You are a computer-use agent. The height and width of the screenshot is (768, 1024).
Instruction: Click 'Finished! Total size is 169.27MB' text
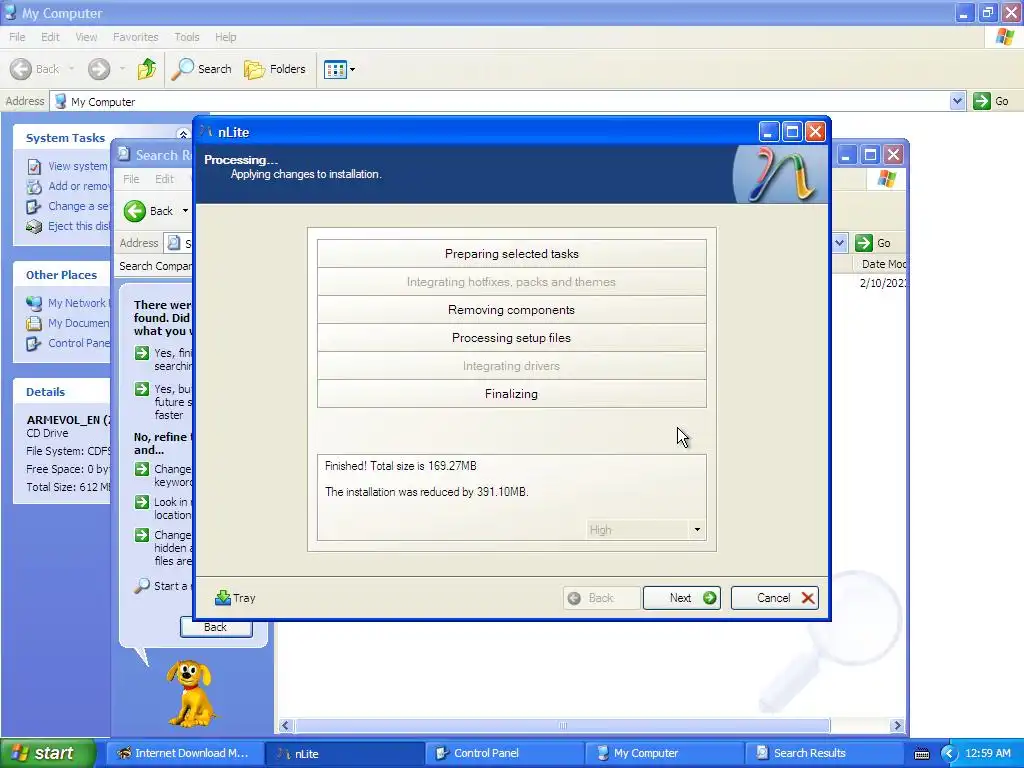click(x=400, y=466)
